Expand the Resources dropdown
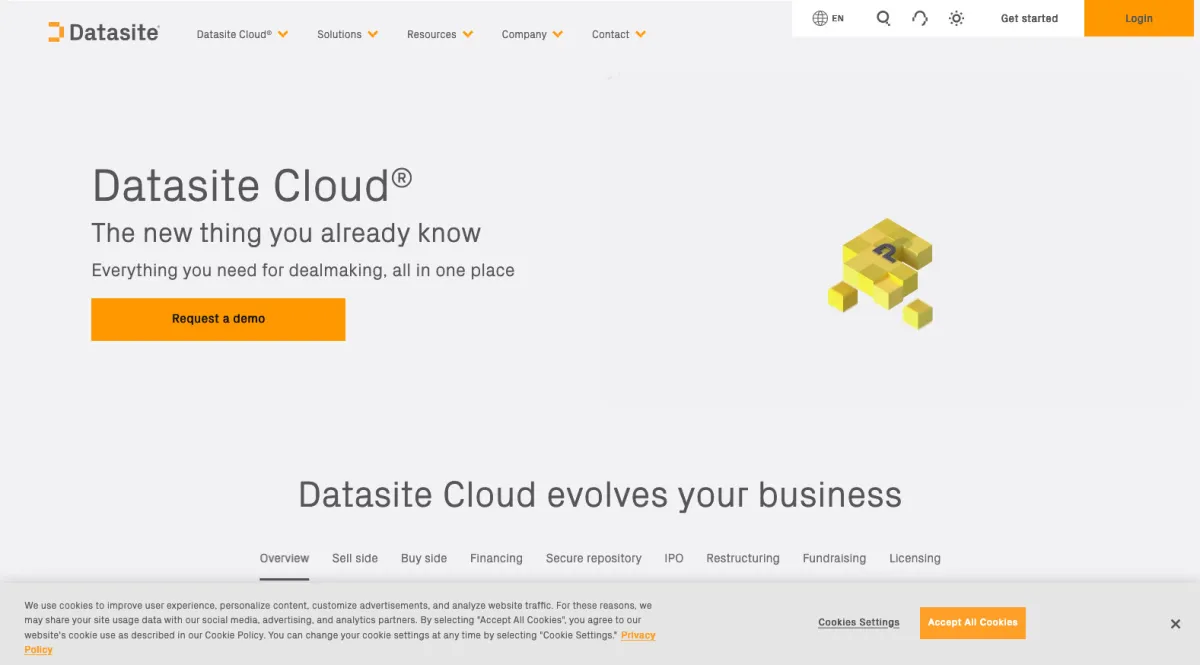The width and height of the screenshot is (1200, 665). pyautogui.click(x=439, y=34)
